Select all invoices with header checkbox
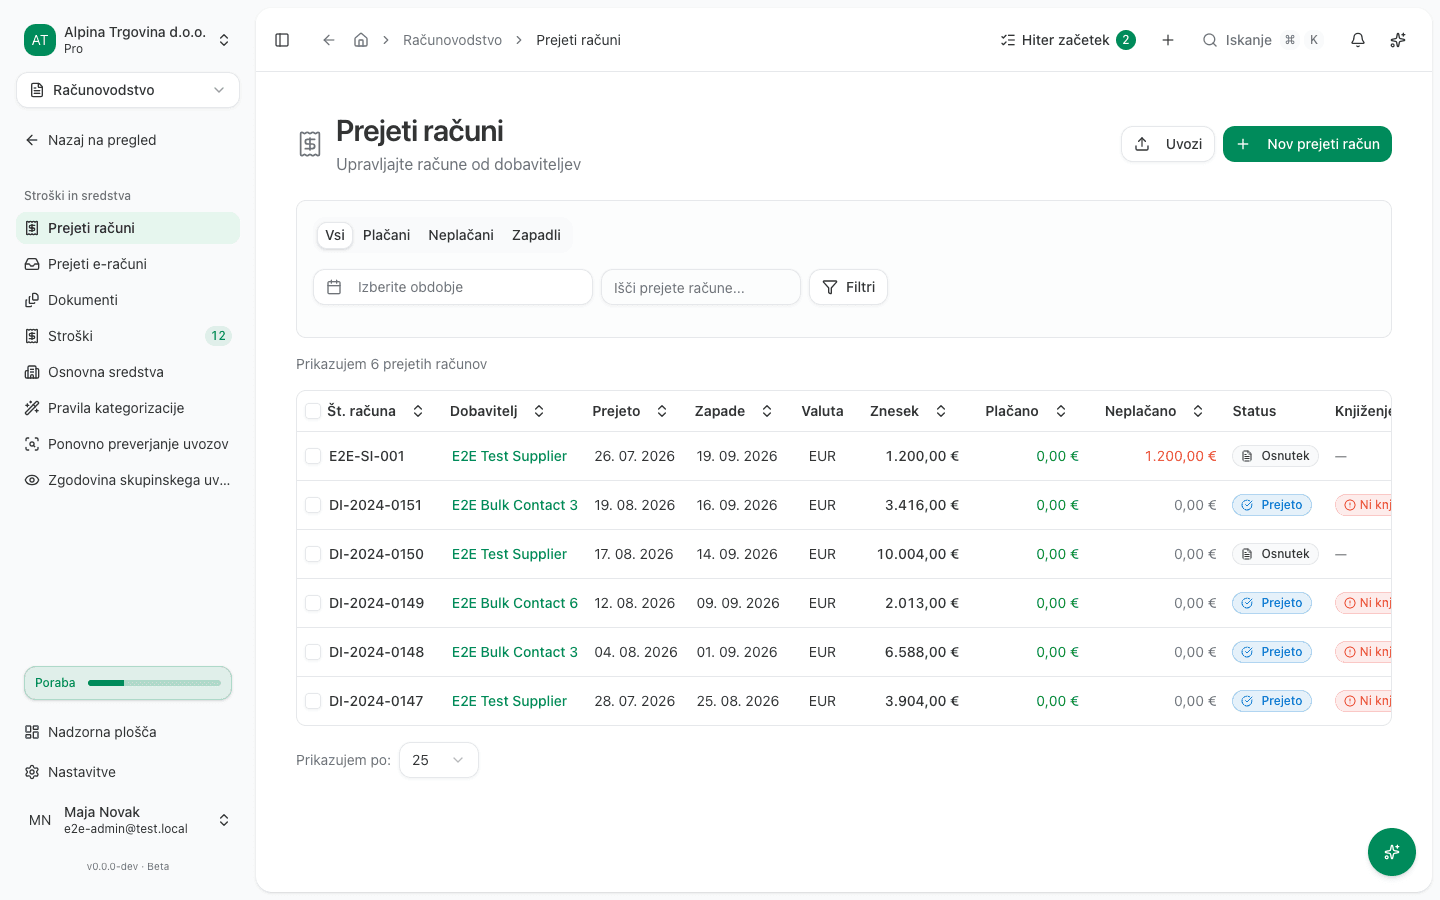Viewport: 1440px width, 900px height. 313,411
